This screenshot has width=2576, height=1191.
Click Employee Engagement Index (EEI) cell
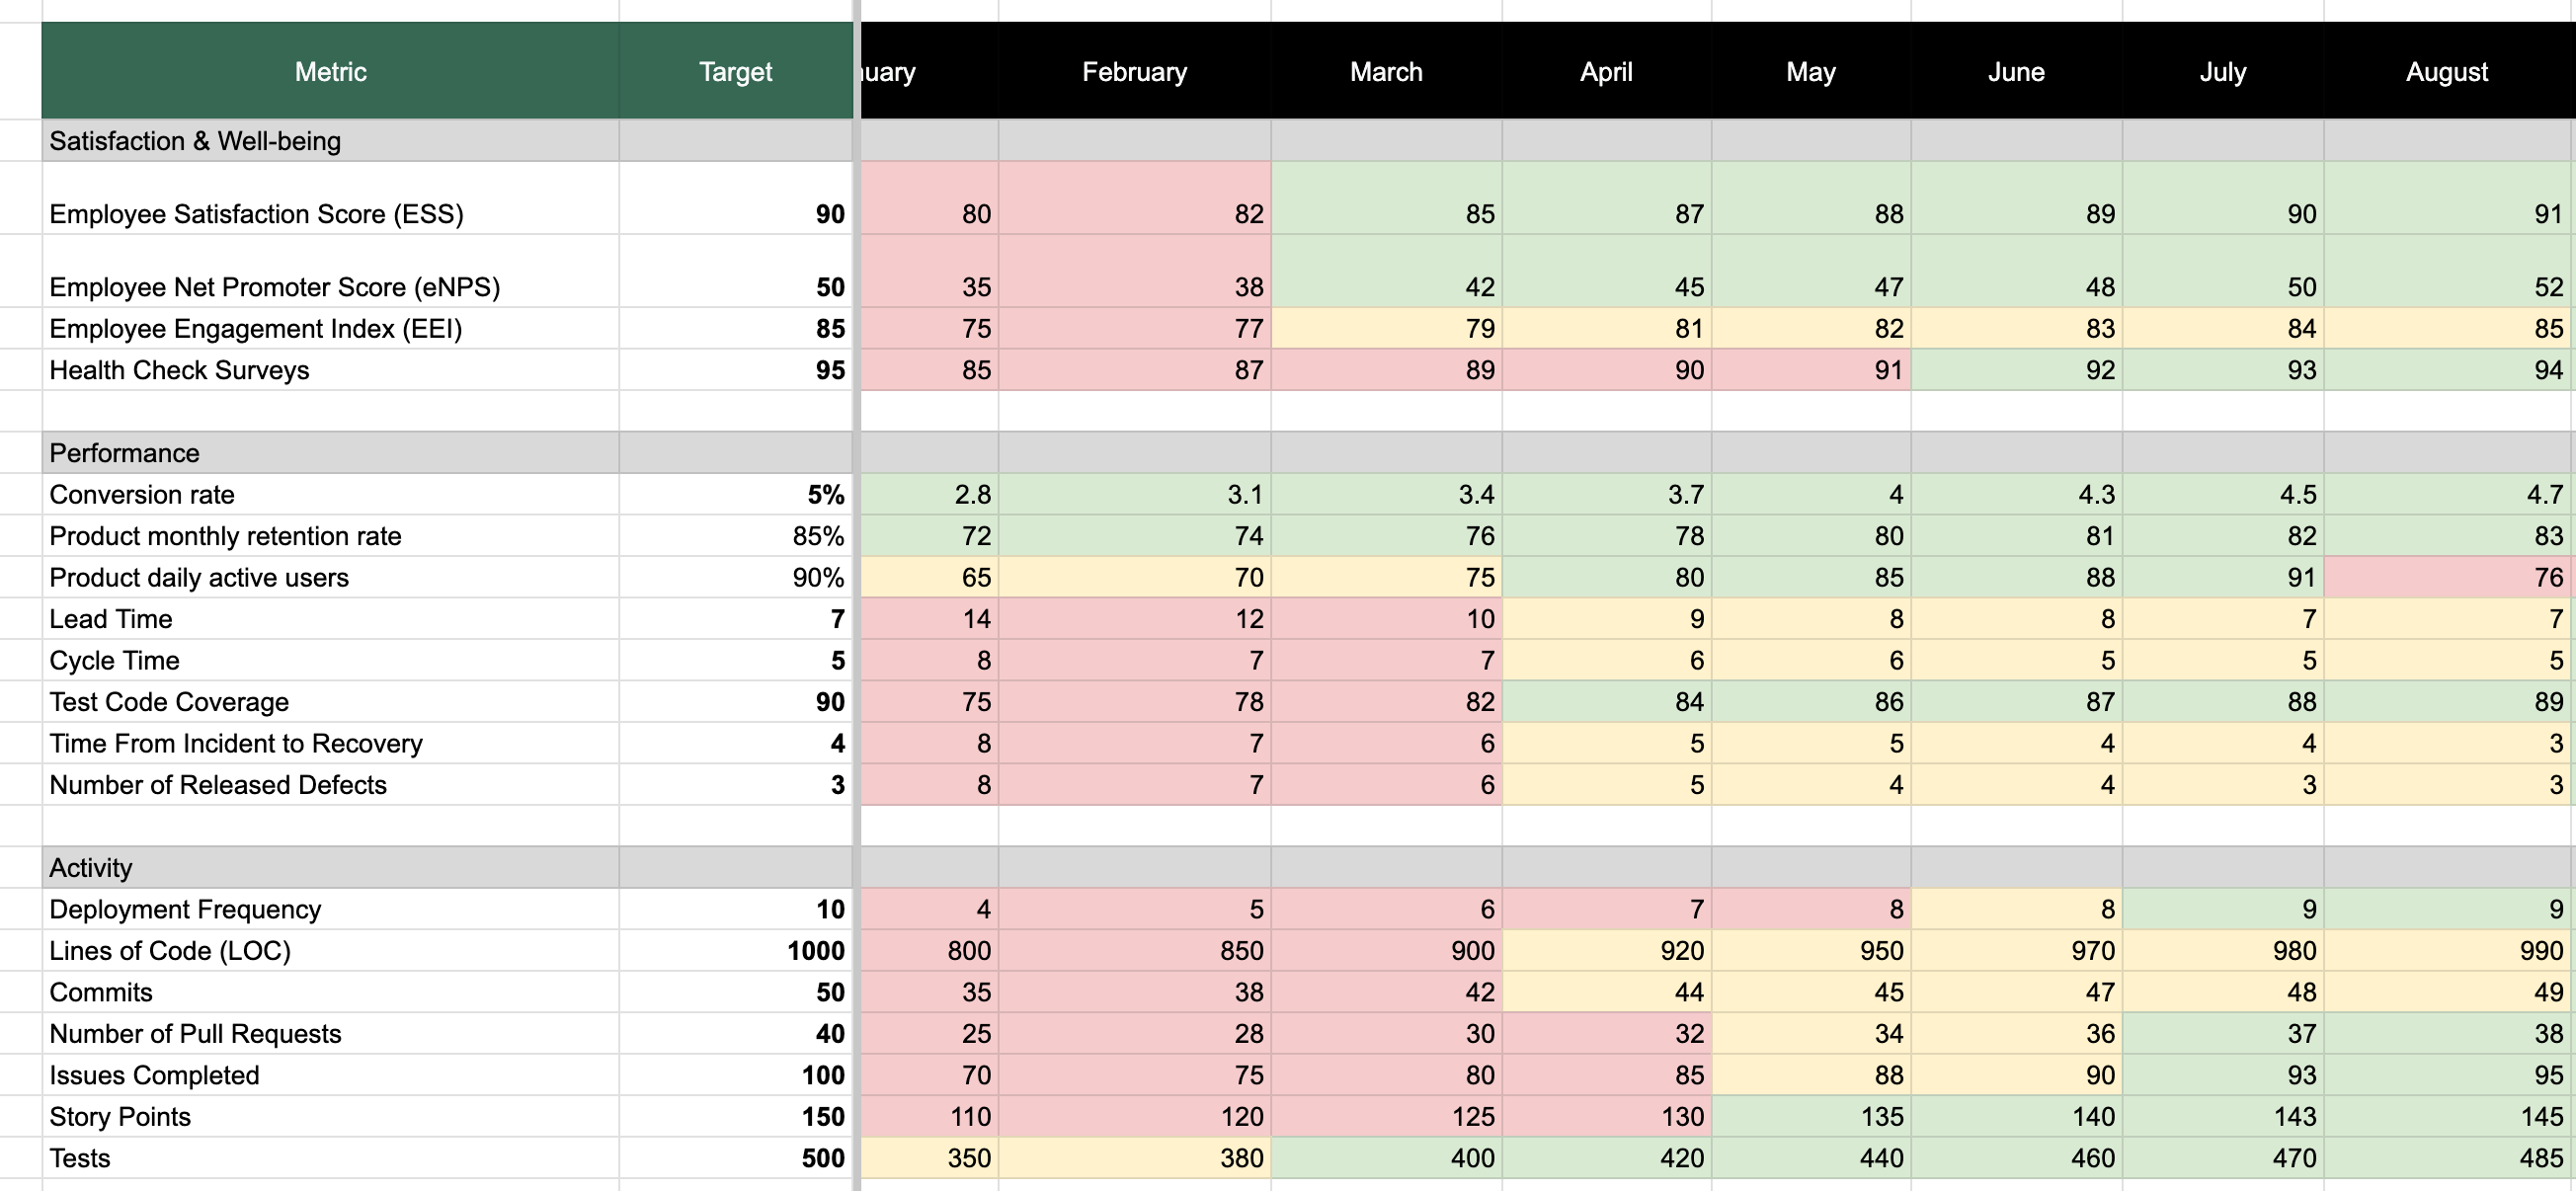tap(330, 328)
